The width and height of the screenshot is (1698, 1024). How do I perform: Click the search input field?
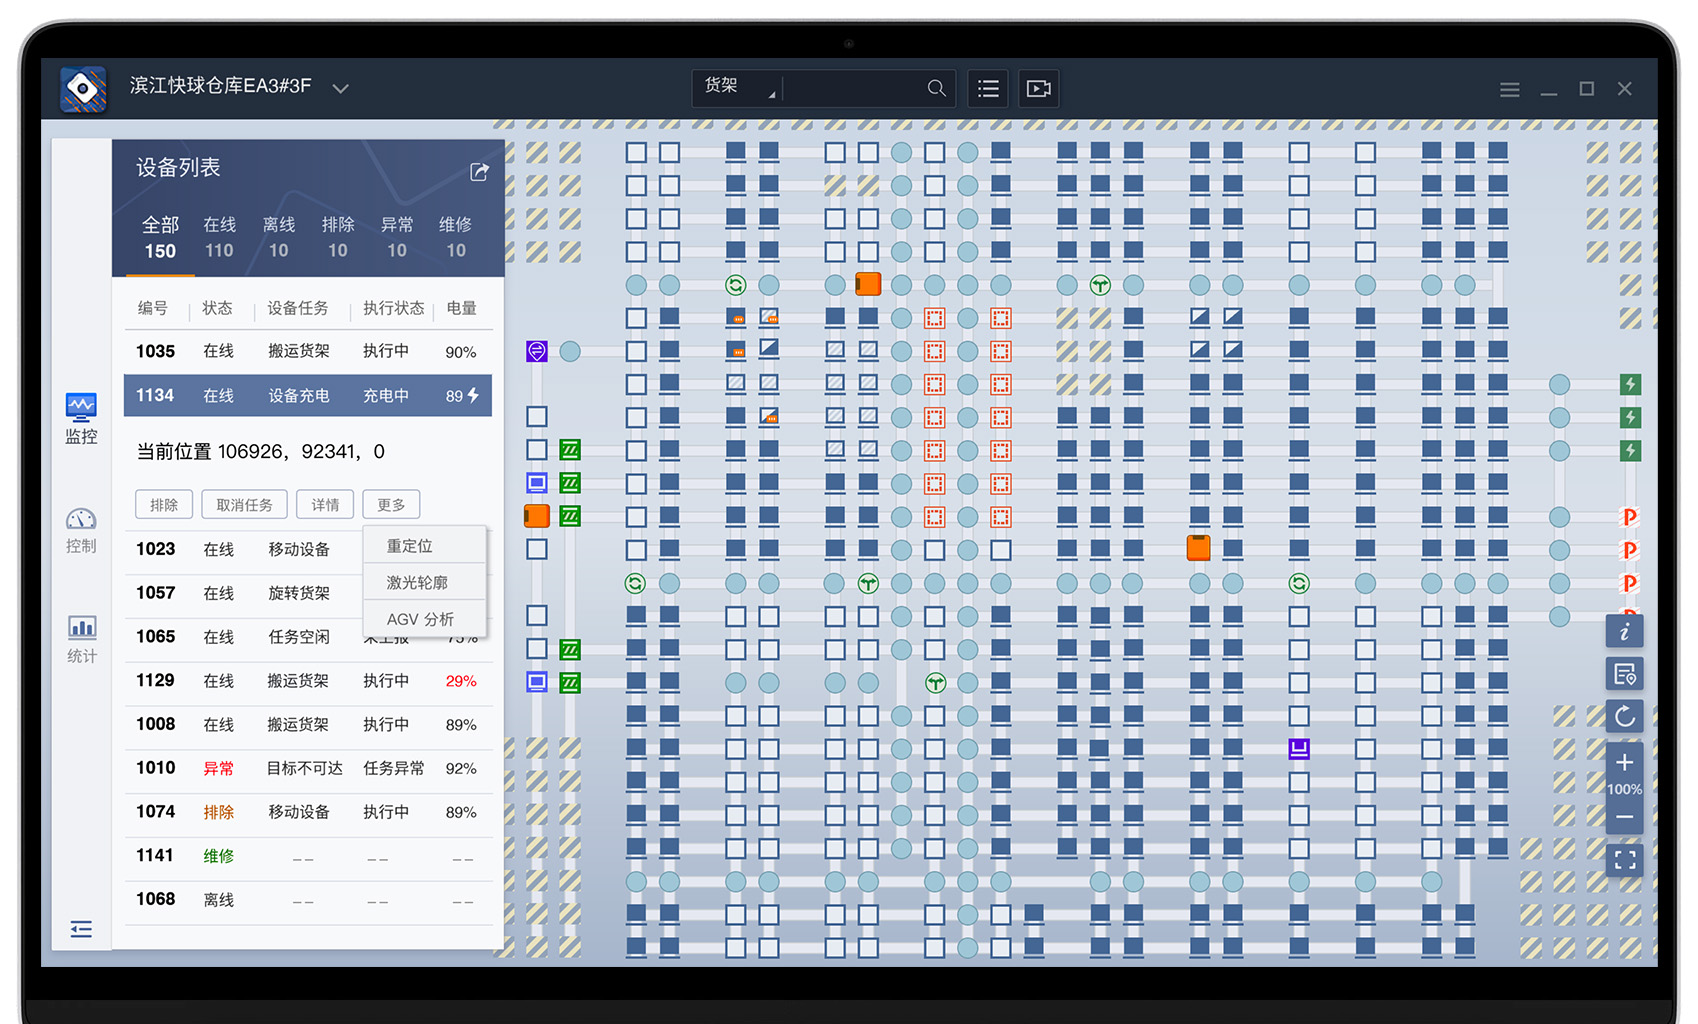(855, 89)
